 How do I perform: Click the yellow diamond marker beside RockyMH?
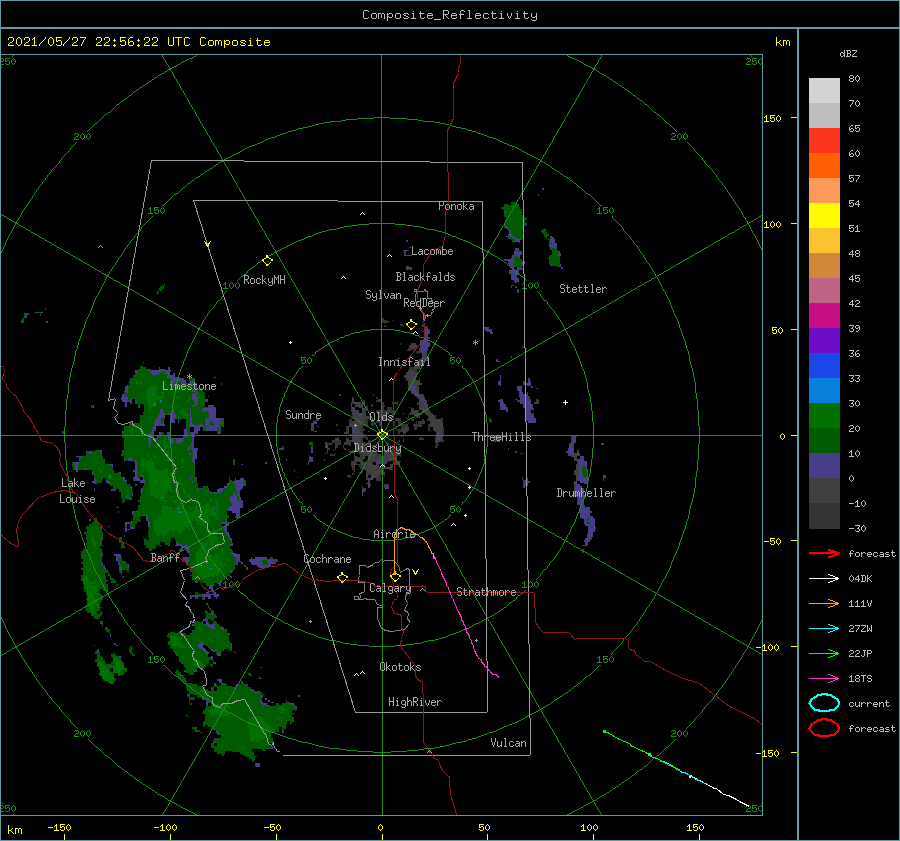tap(267, 261)
